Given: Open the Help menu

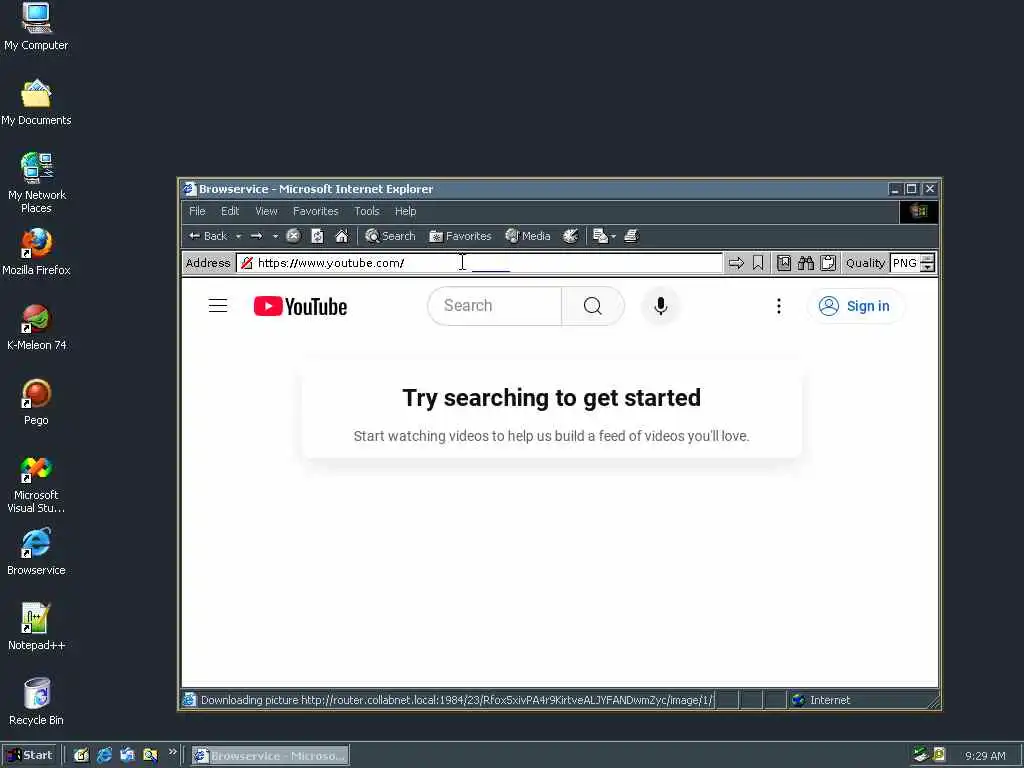Looking at the screenshot, I should point(405,211).
